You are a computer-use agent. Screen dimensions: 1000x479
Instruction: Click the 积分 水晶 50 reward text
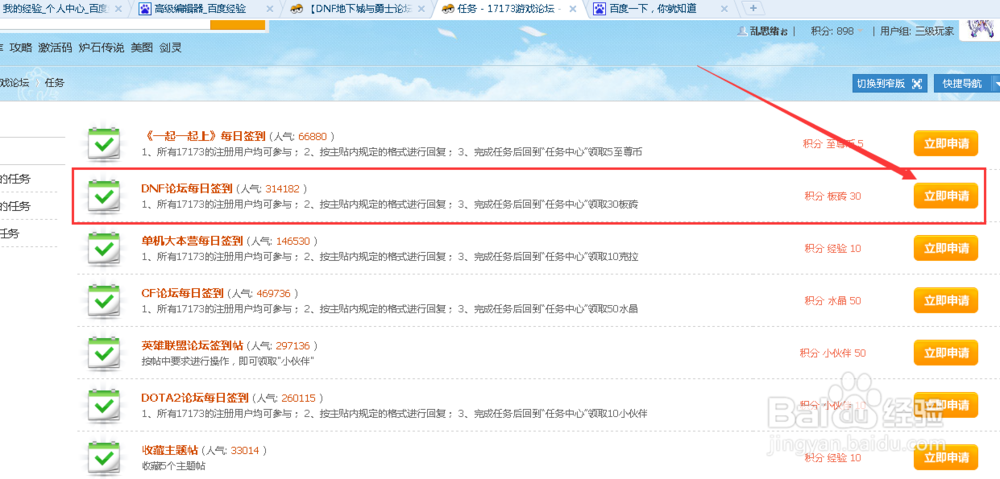(833, 301)
